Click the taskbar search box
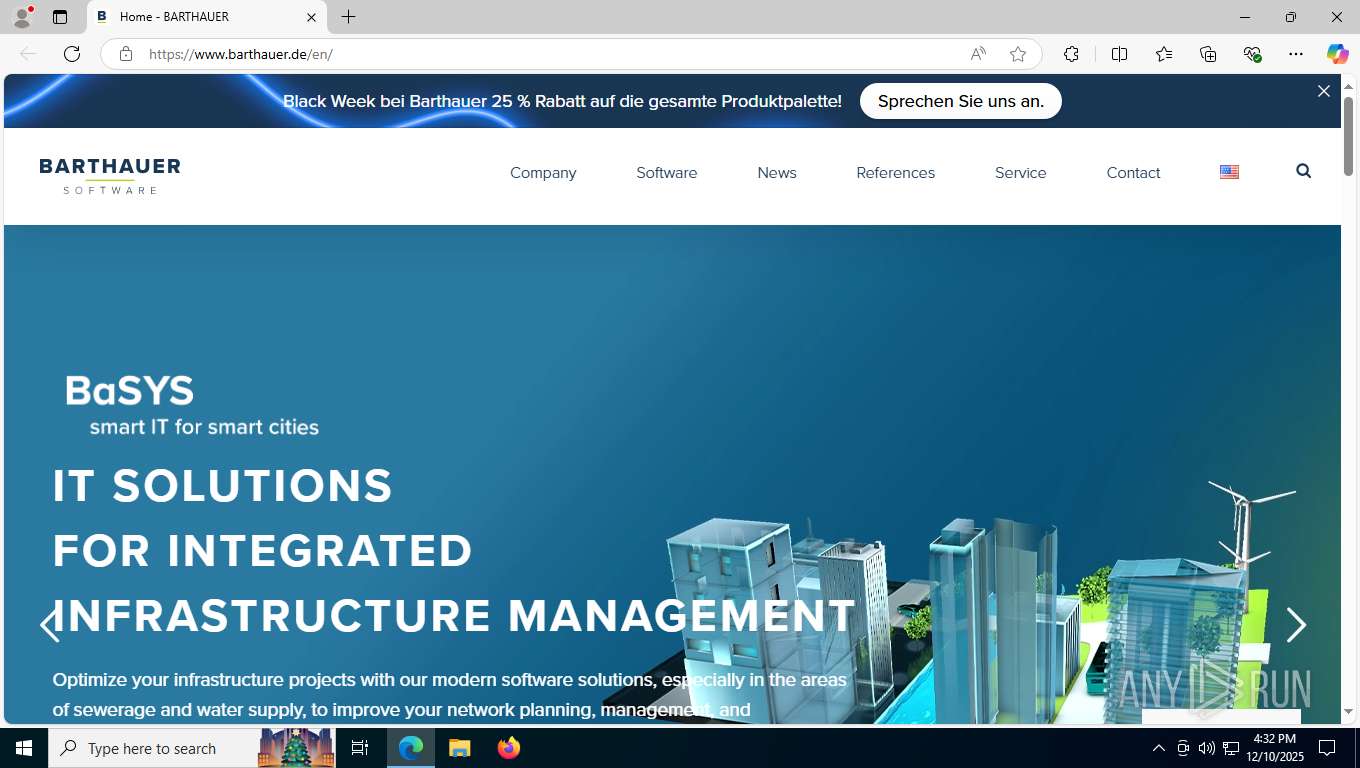The height and width of the screenshot is (768, 1360). (x=193, y=748)
